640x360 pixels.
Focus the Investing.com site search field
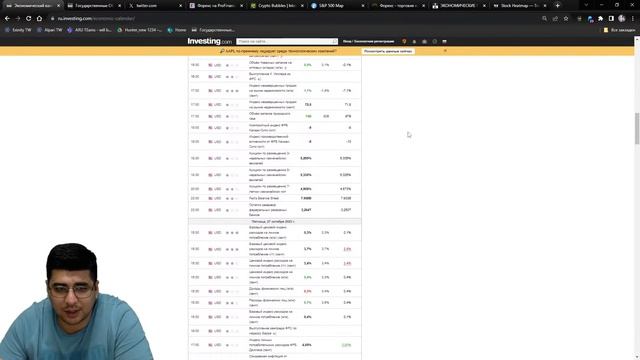pos(284,41)
